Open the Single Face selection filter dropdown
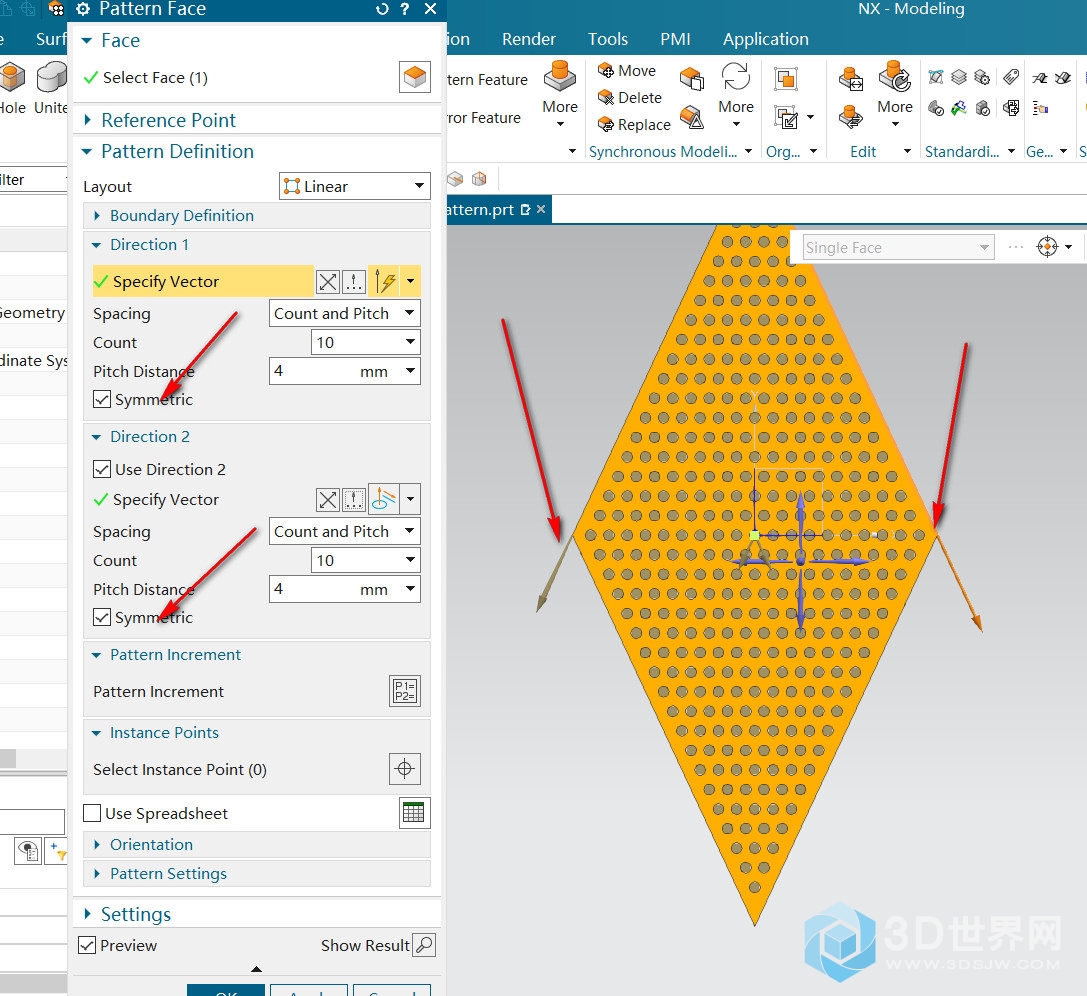Viewport: 1087px width, 996px height. coord(898,247)
